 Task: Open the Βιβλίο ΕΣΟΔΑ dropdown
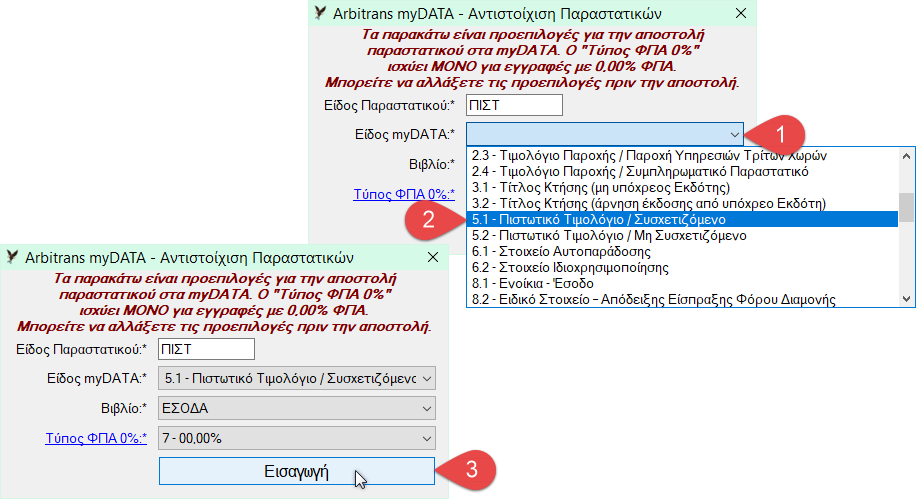coord(297,408)
